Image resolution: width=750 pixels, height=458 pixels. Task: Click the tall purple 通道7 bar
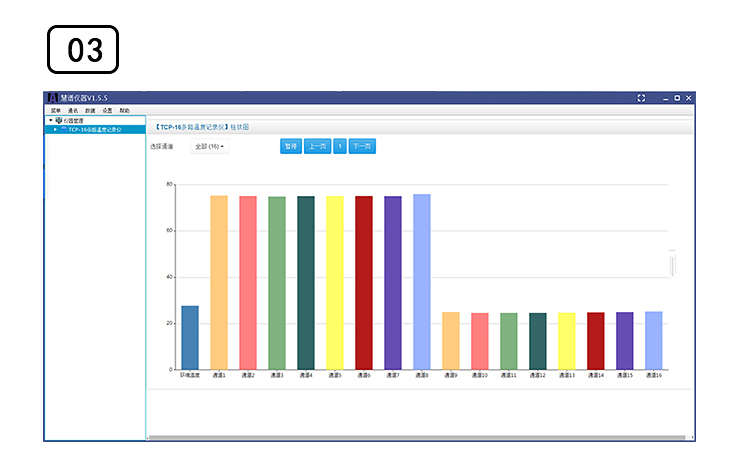tap(393, 283)
